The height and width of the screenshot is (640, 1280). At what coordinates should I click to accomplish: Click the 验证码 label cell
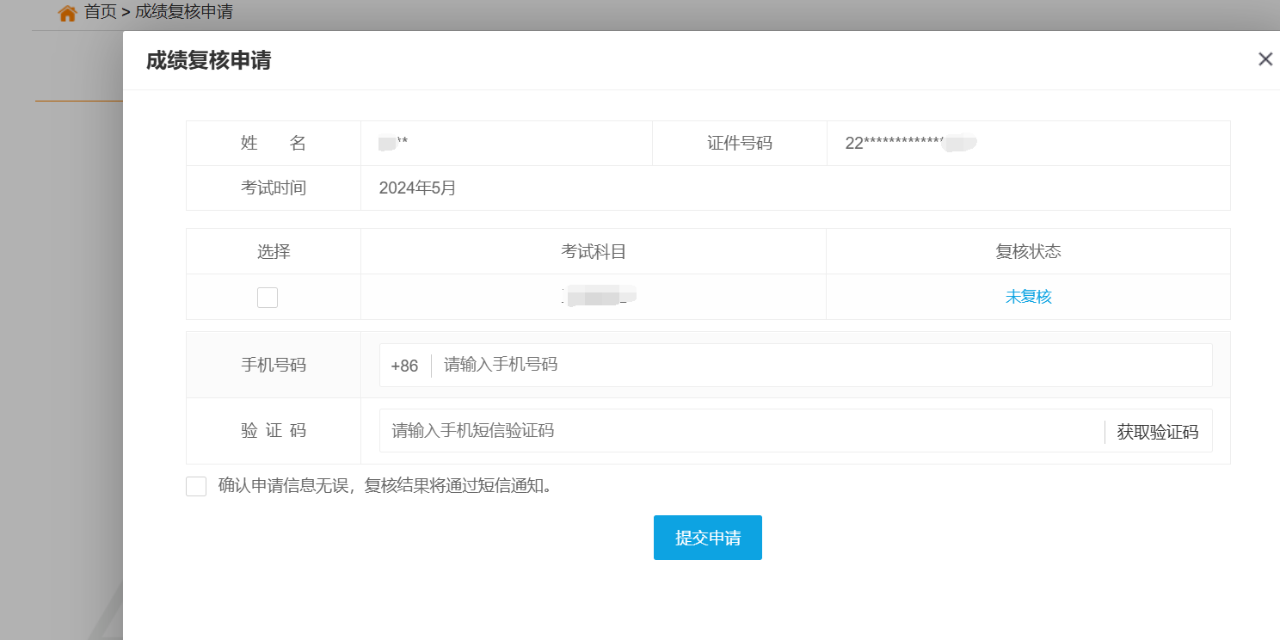(273, 431)
